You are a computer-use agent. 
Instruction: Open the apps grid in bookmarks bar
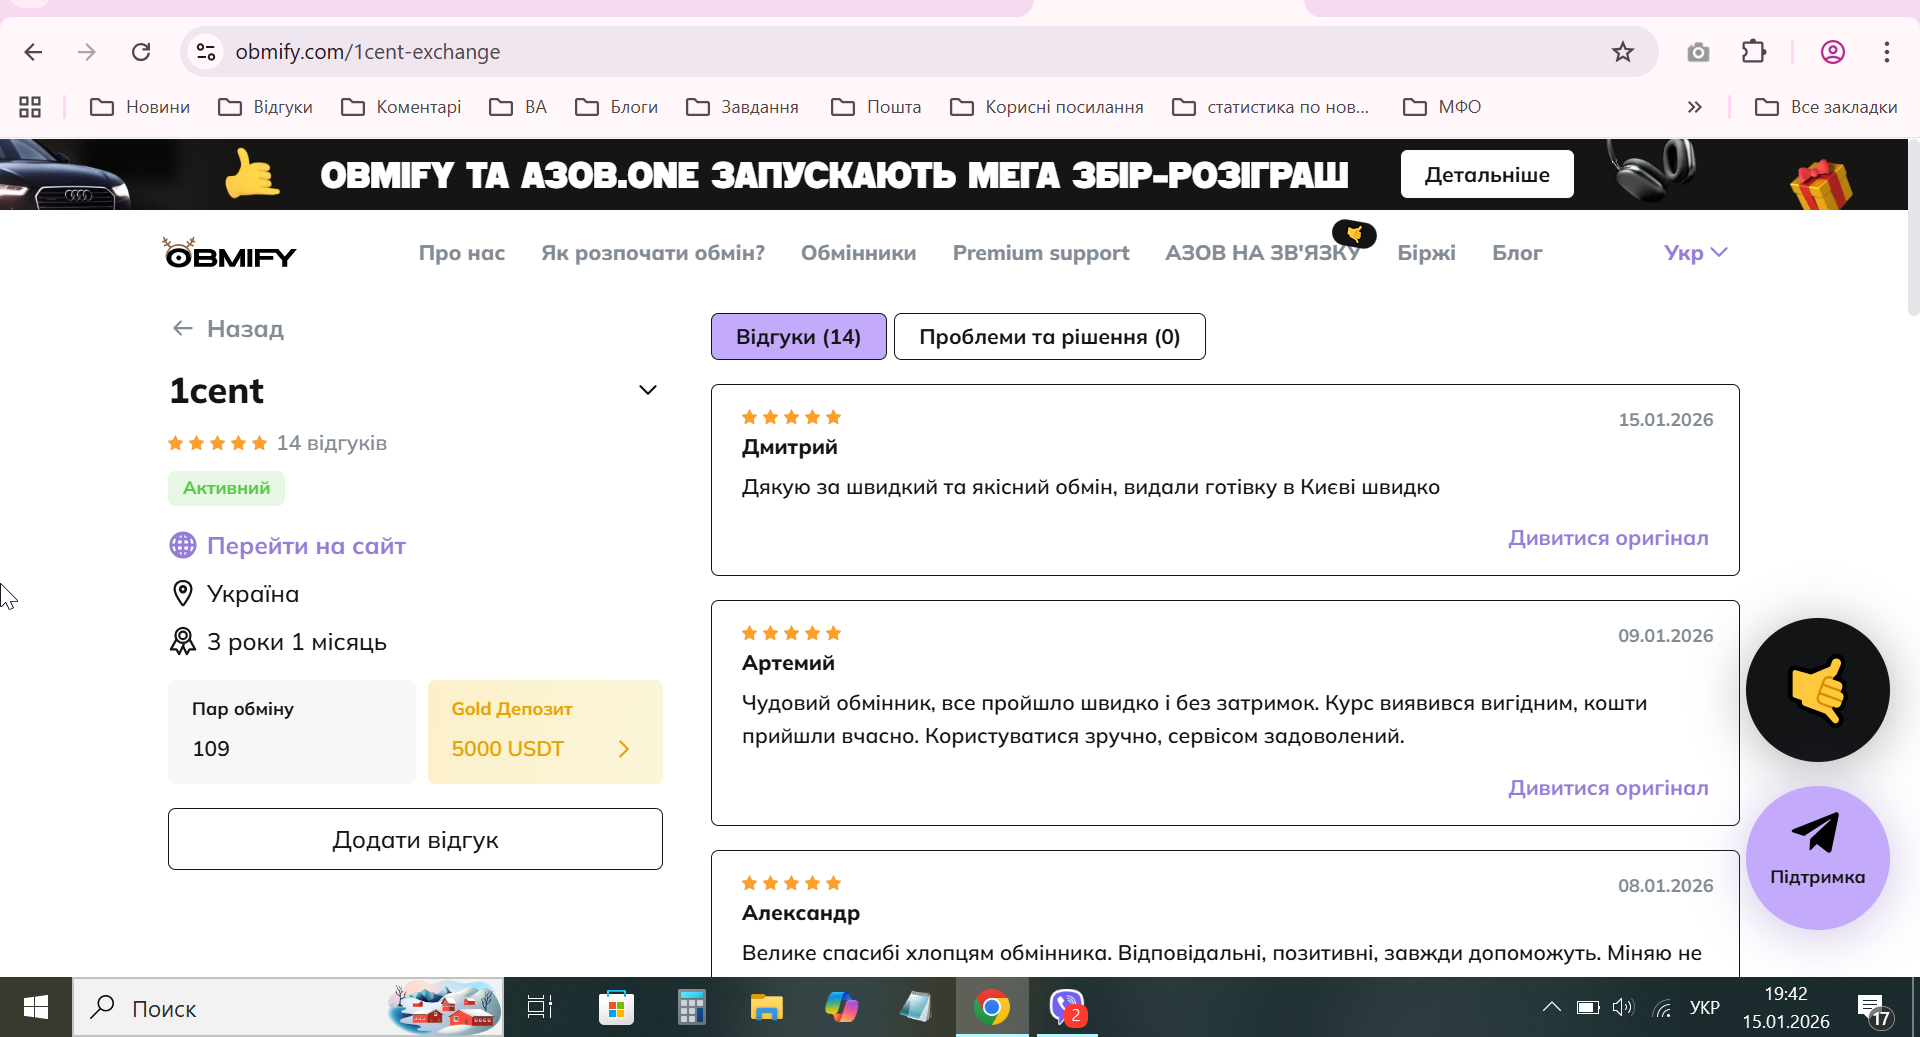click(30, 107)
